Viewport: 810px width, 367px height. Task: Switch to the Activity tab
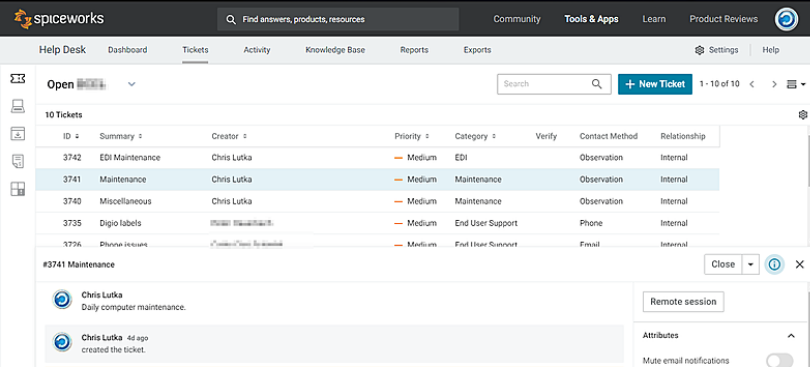(257, 50)
